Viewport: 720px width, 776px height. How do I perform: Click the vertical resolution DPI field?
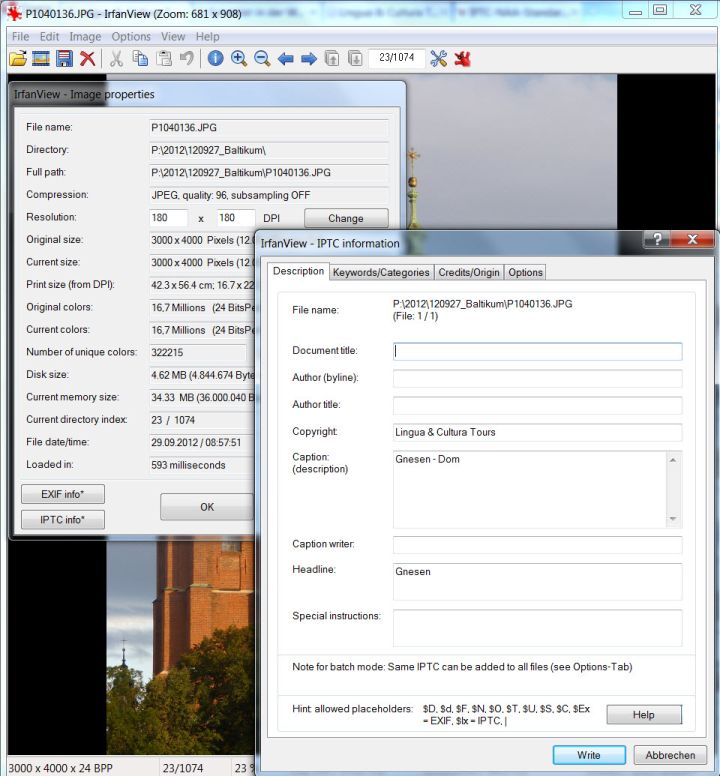coord(236,218)
